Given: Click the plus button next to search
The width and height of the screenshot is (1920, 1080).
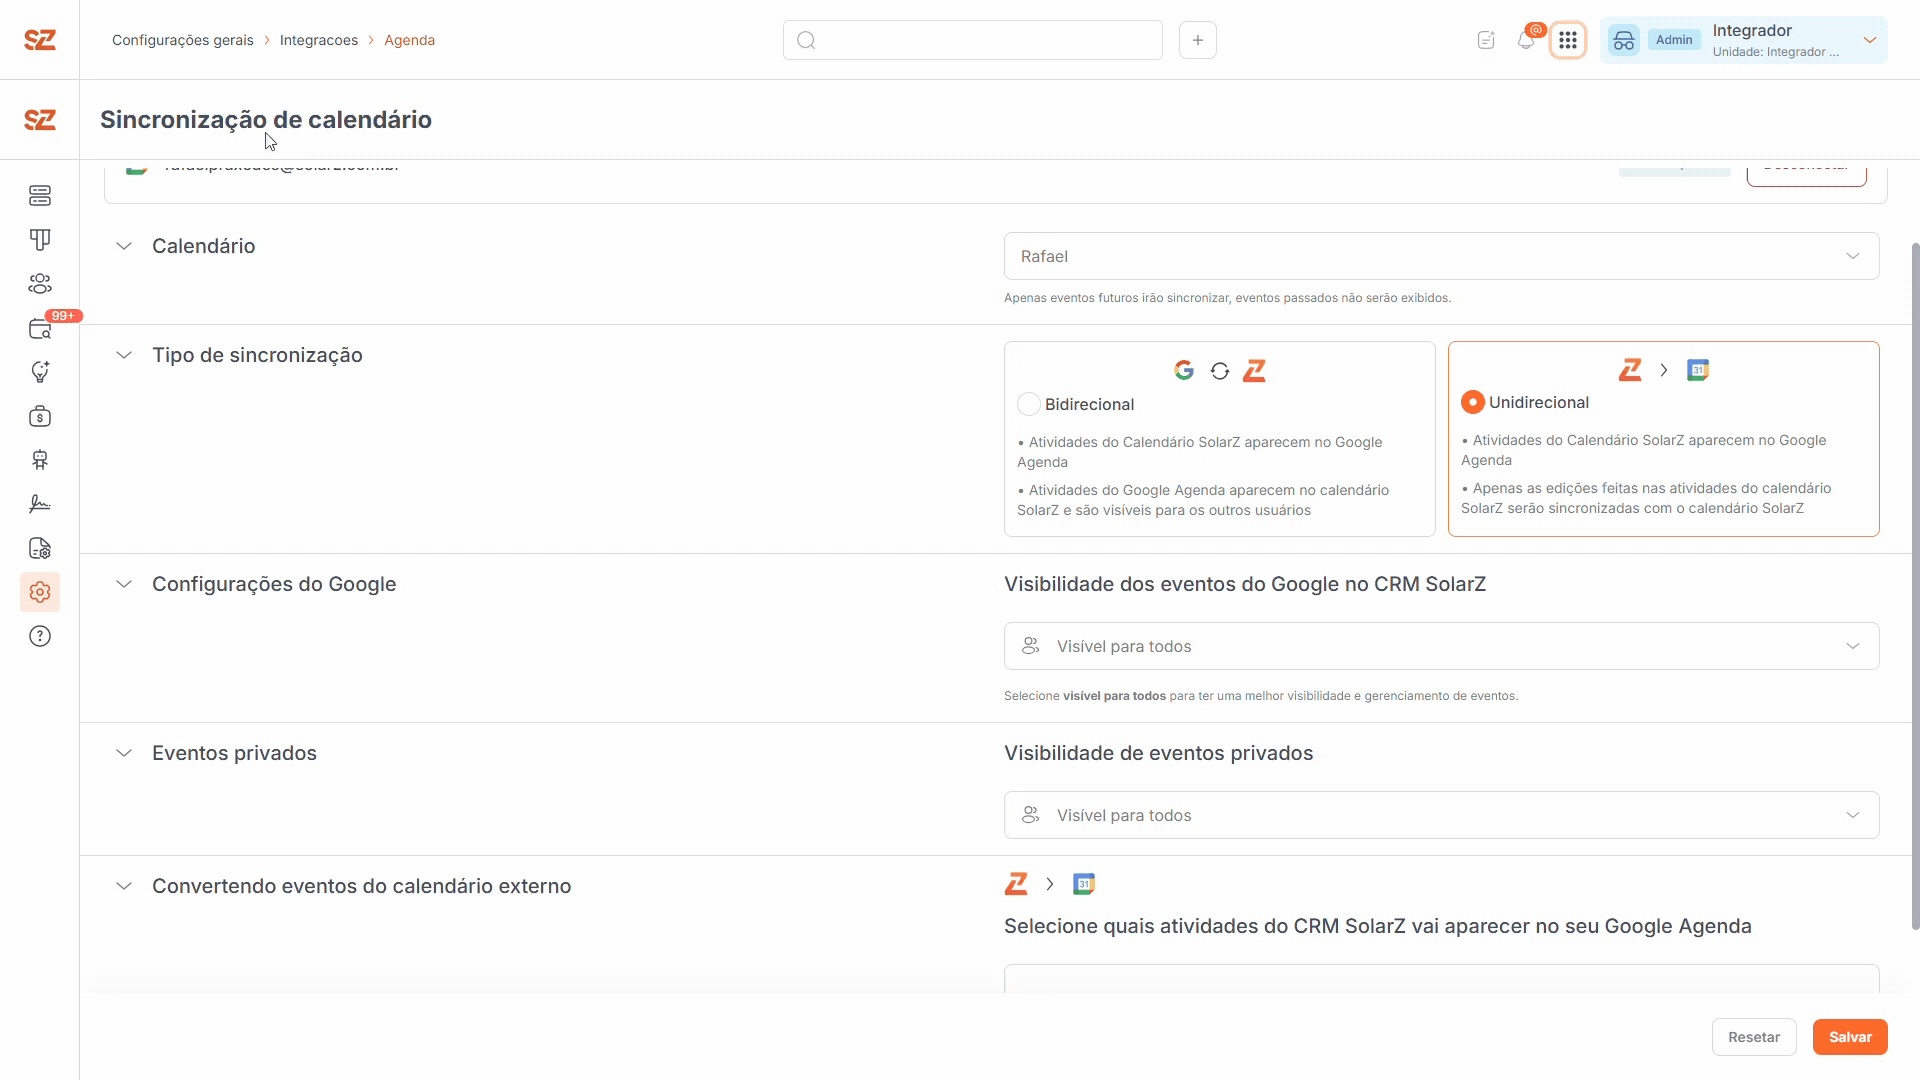Looking at the screenshot, I should [1198, 40].
